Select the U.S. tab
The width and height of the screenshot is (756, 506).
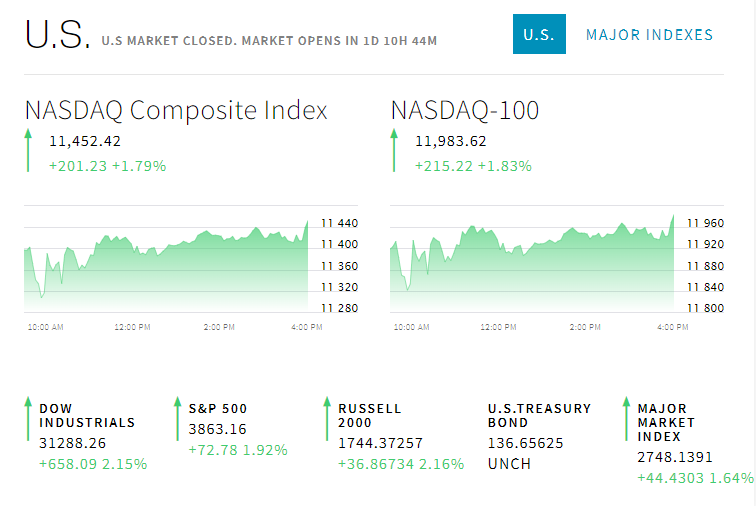[x=539, y=35]
